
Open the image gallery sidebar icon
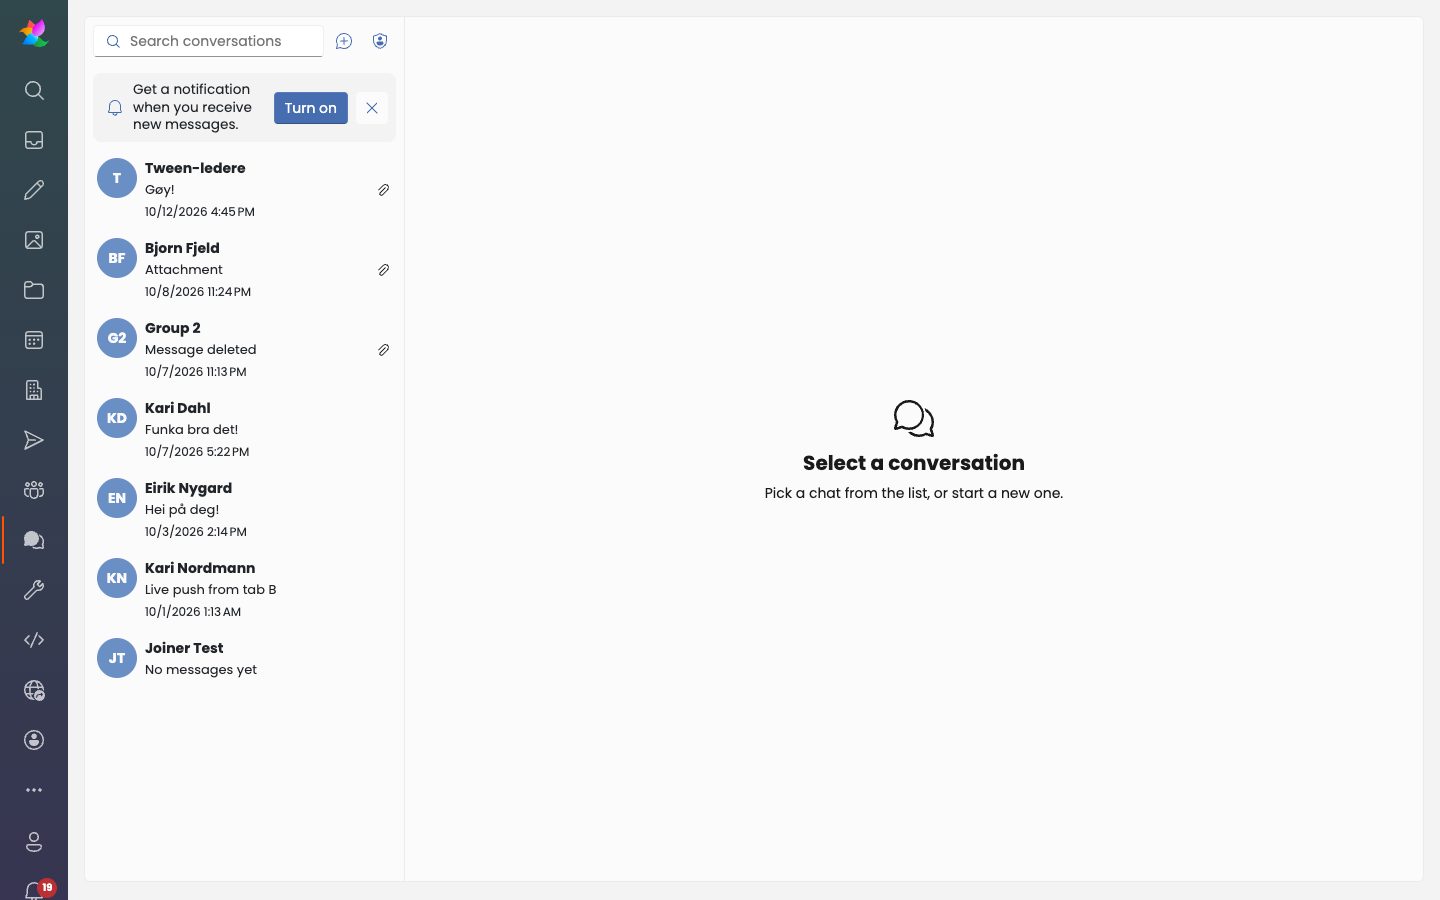click(34, 240)
